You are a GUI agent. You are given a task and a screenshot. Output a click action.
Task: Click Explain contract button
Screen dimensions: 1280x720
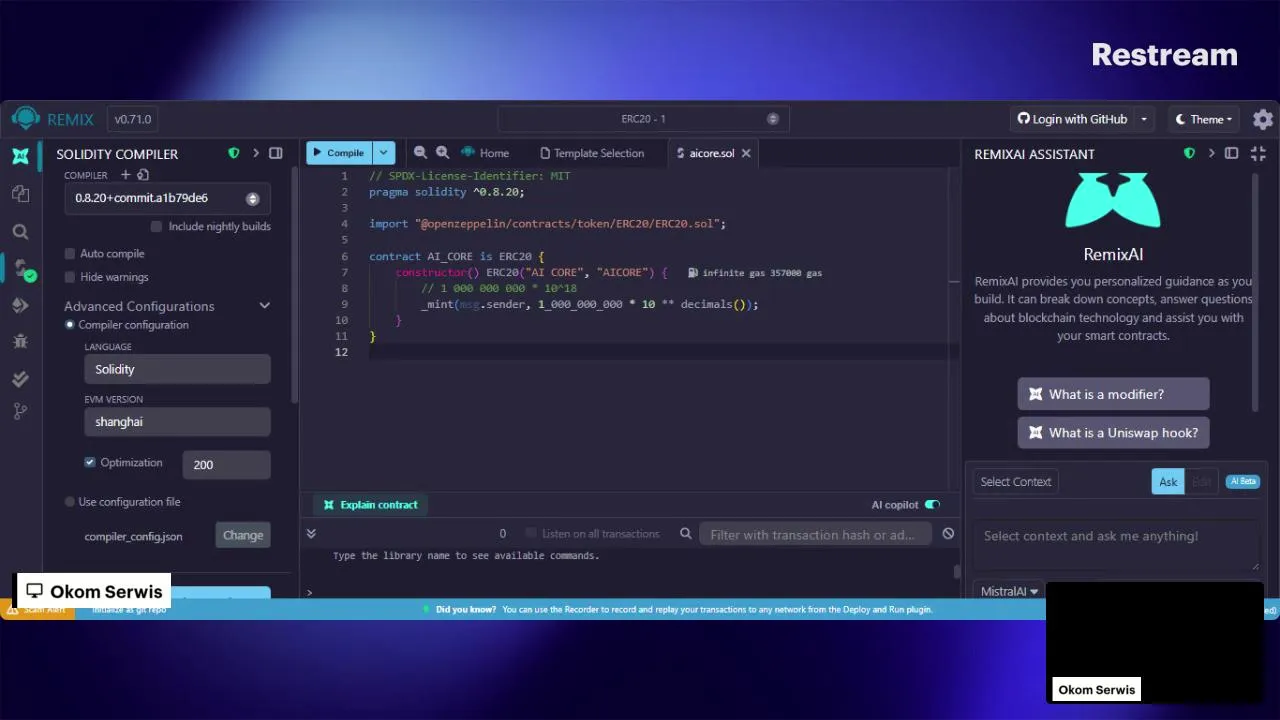pos(370,505)
